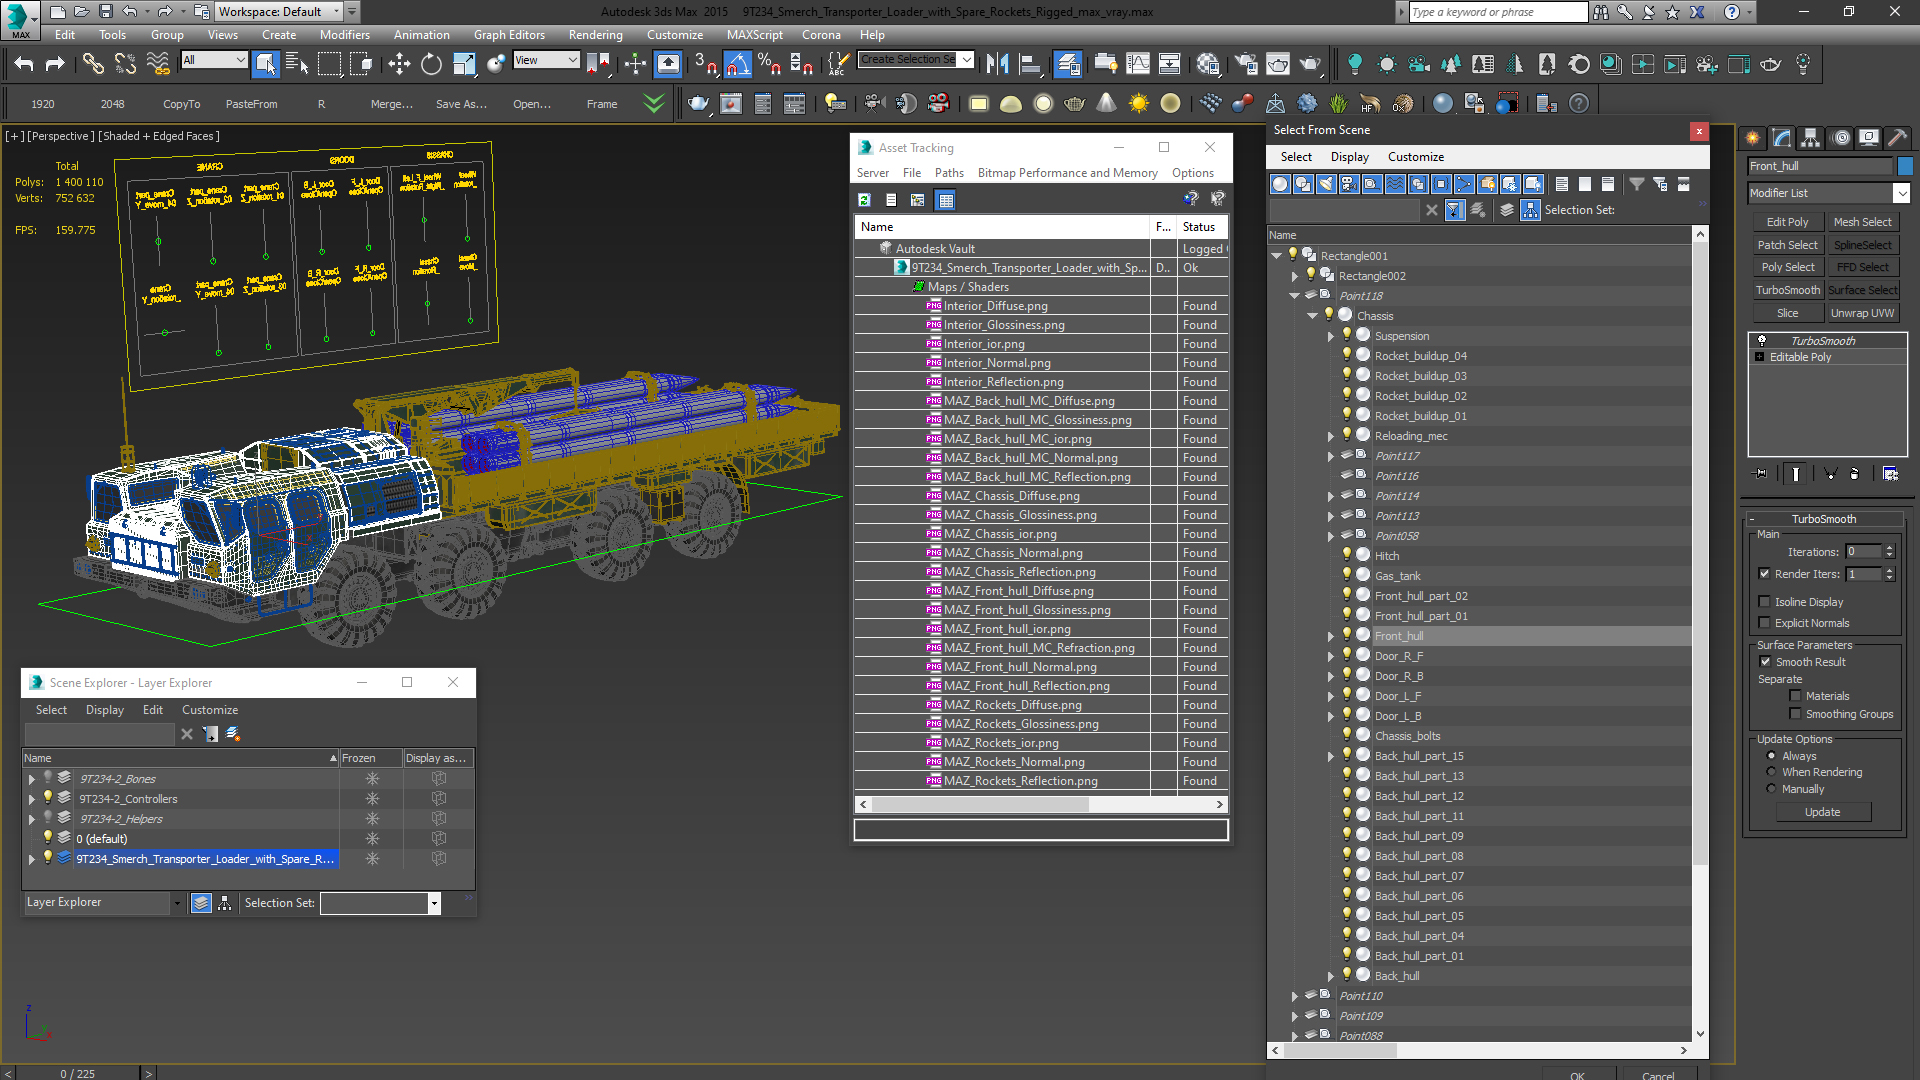The width and height of the screenshot is (1920, 1080).
Task: Select MAZ_Chassis_Diffuse.png in asset list
Action: [1011, 496]
